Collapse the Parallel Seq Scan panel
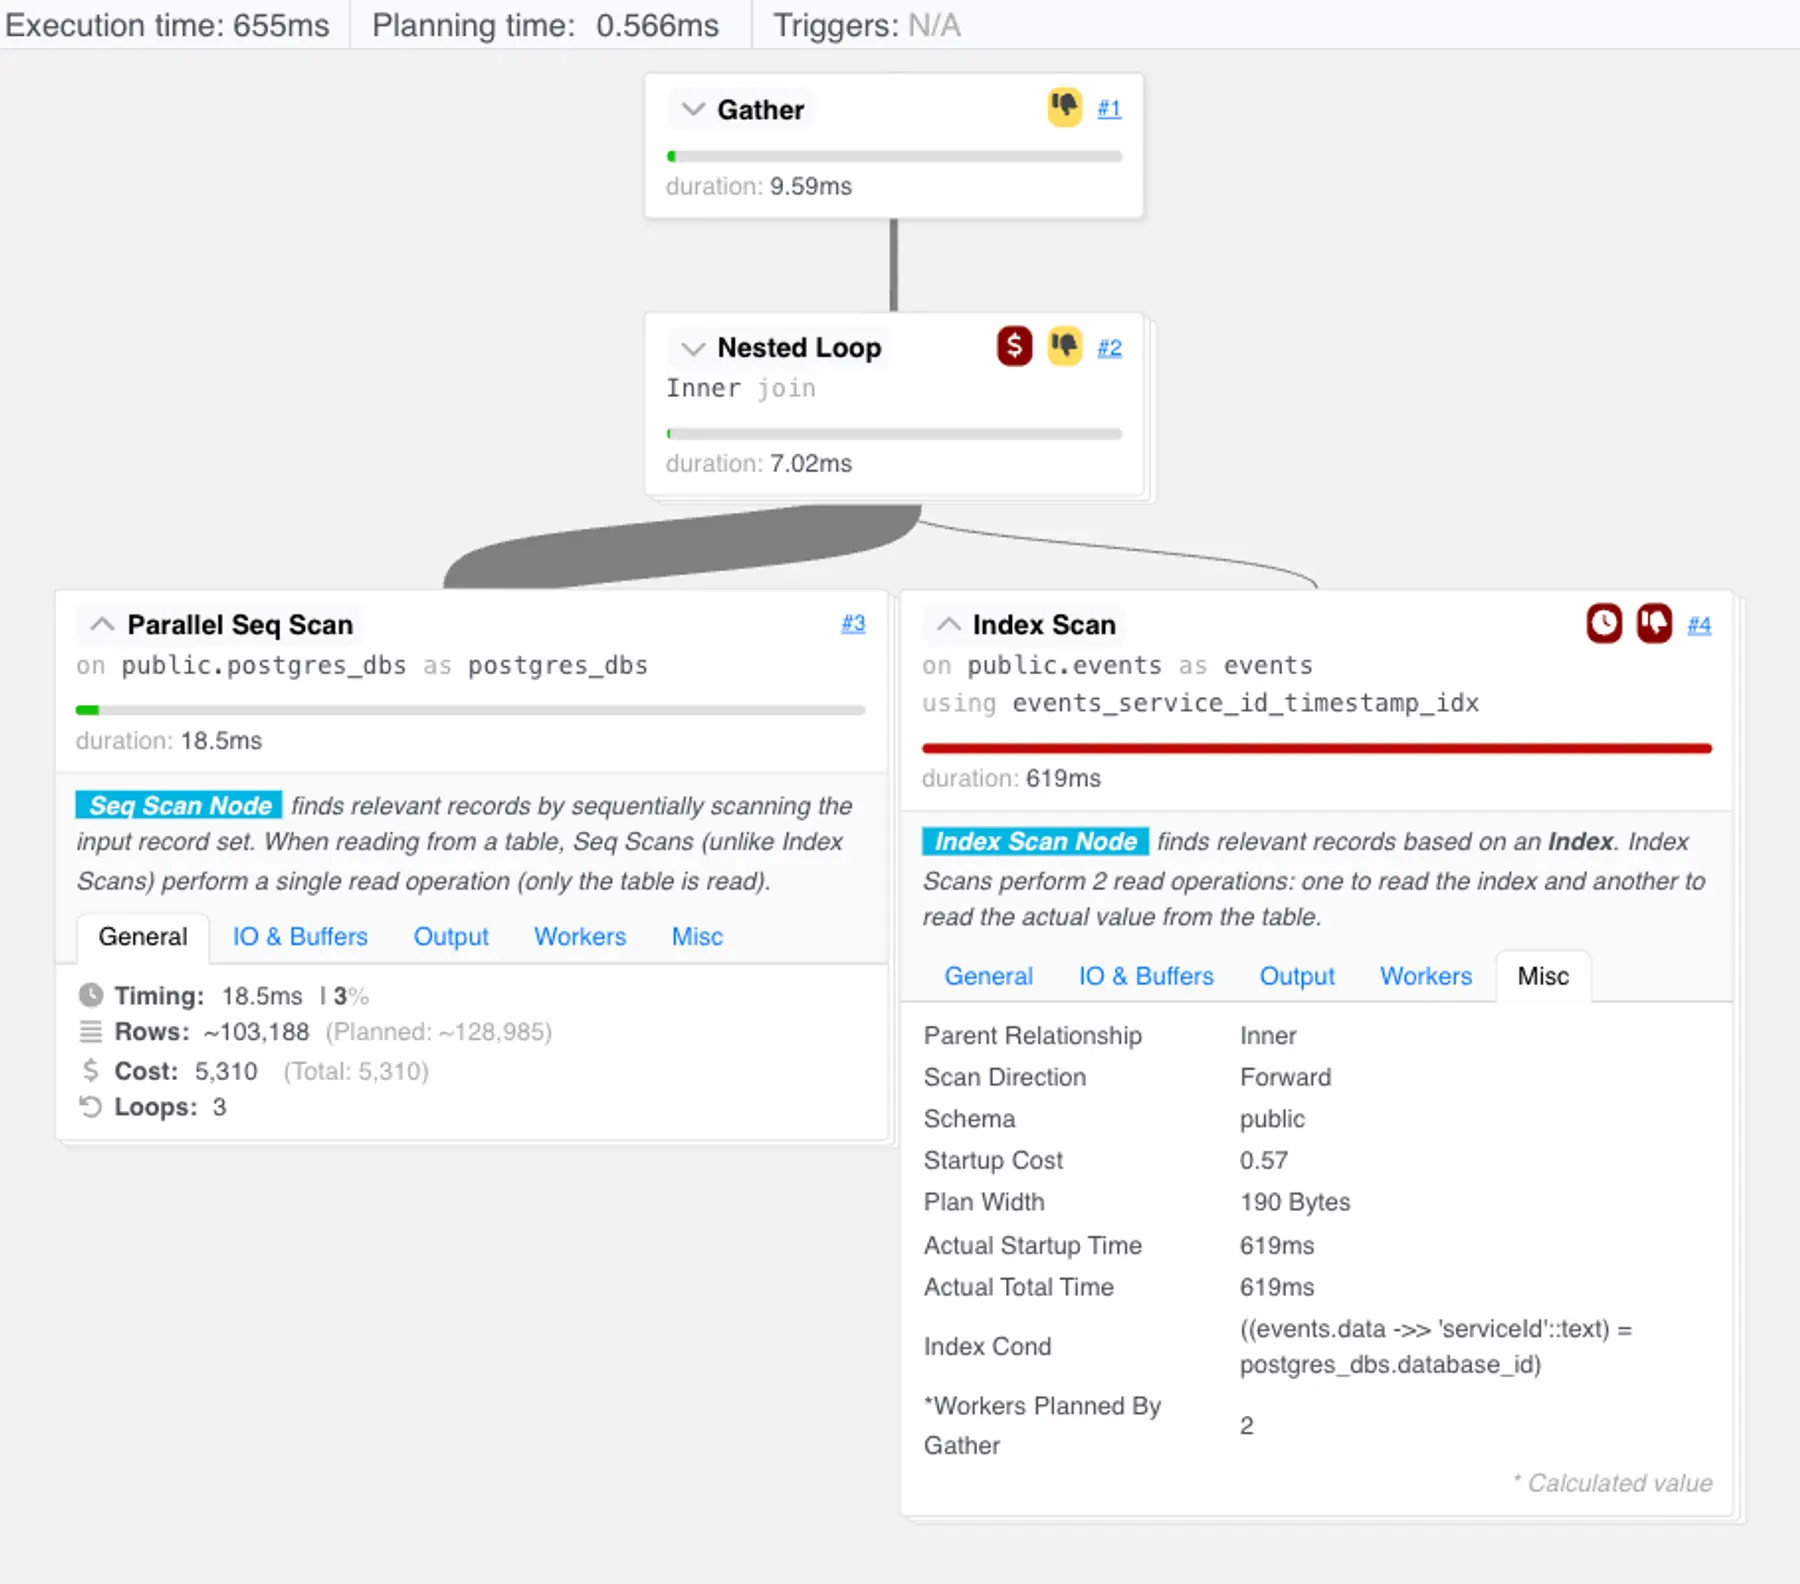 101,624
